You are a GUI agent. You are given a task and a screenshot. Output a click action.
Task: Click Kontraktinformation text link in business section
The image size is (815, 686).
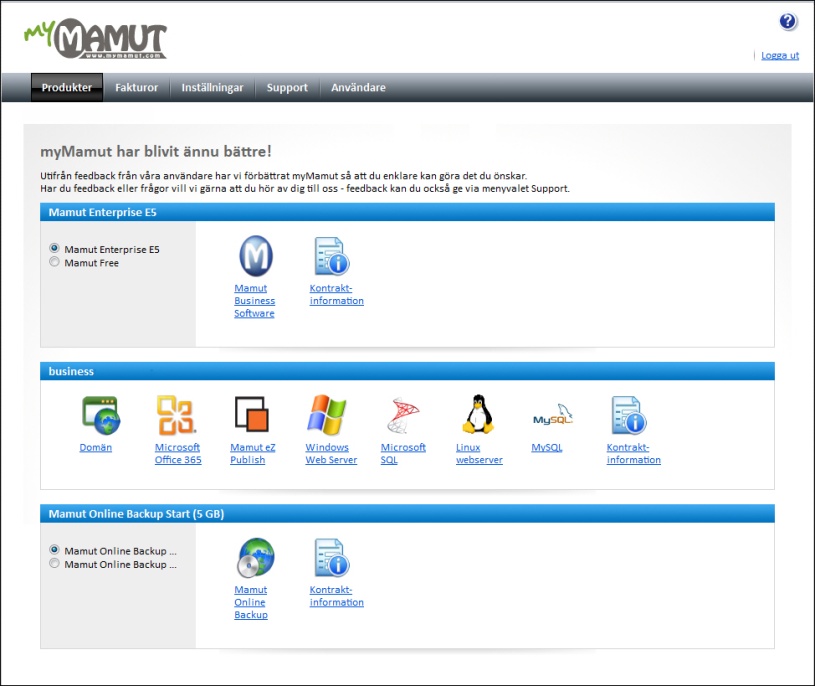point(634,453)
